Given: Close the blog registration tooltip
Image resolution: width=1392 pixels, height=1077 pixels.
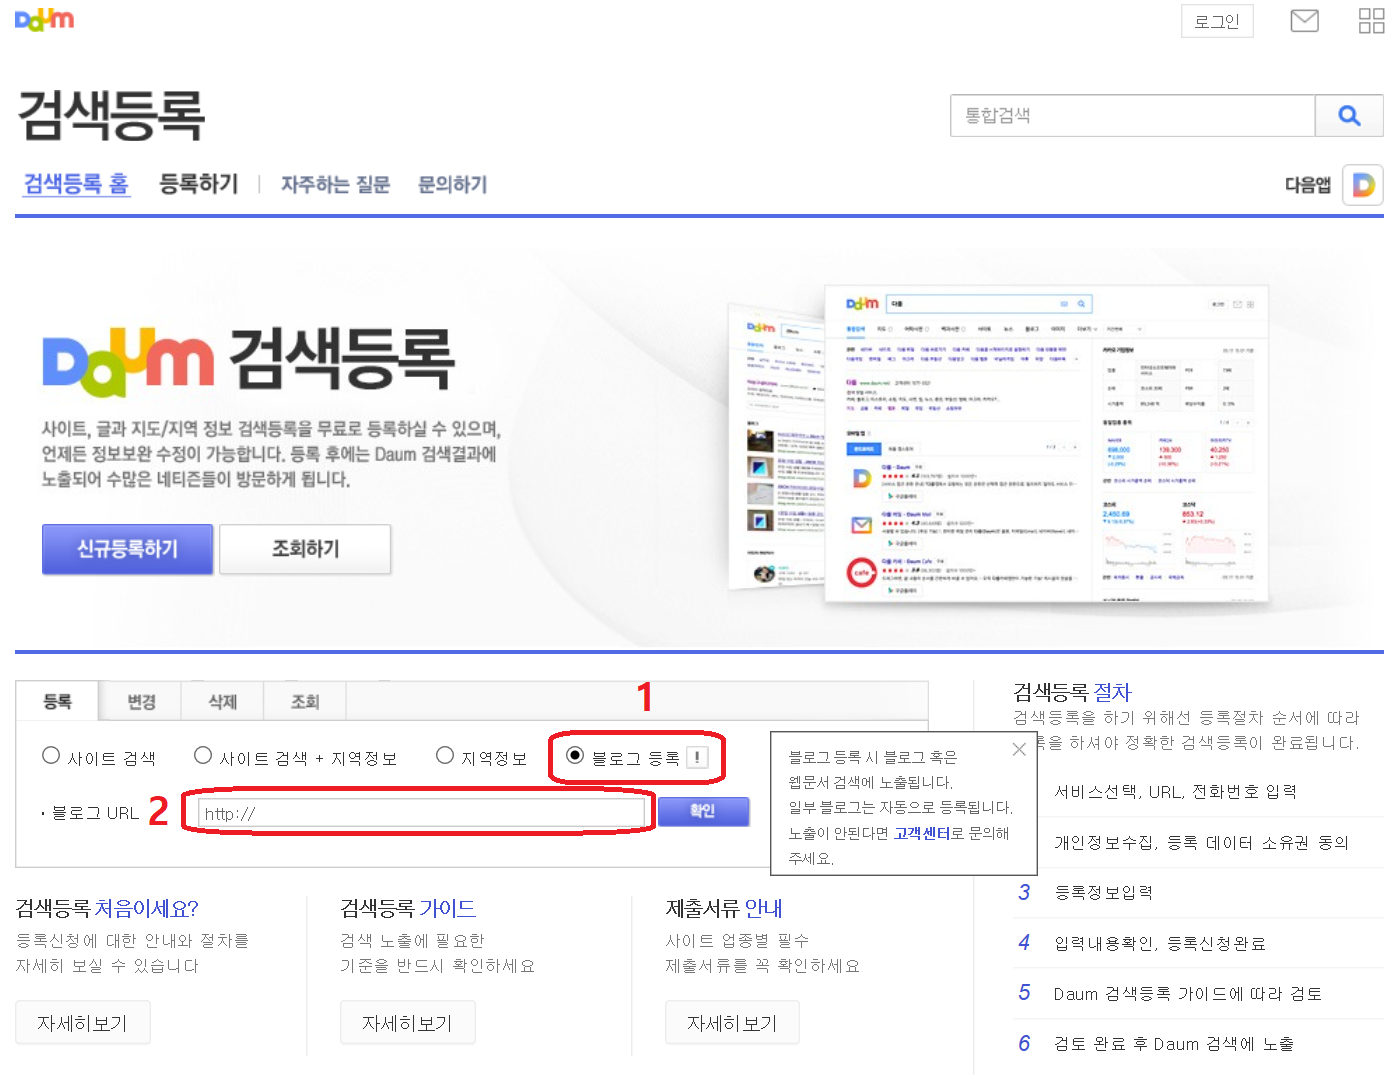Looking at the screenshot, I should (1019, 749).
